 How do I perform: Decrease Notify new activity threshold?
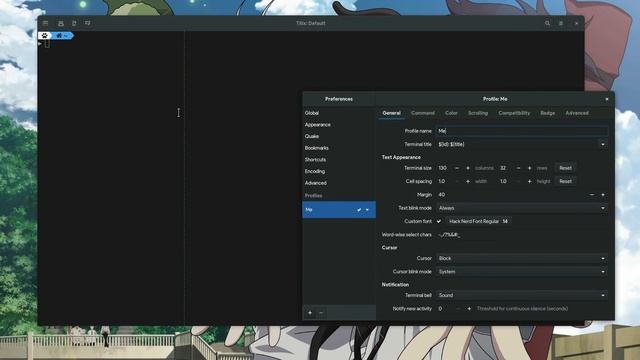tap(458, 309)
